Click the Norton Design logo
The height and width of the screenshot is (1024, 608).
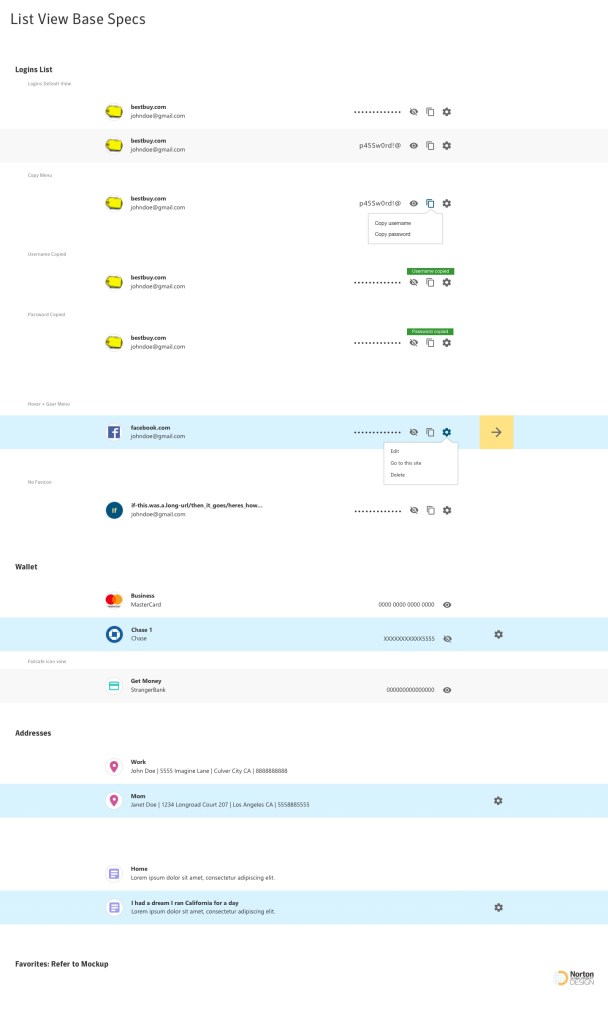[574, 977]
